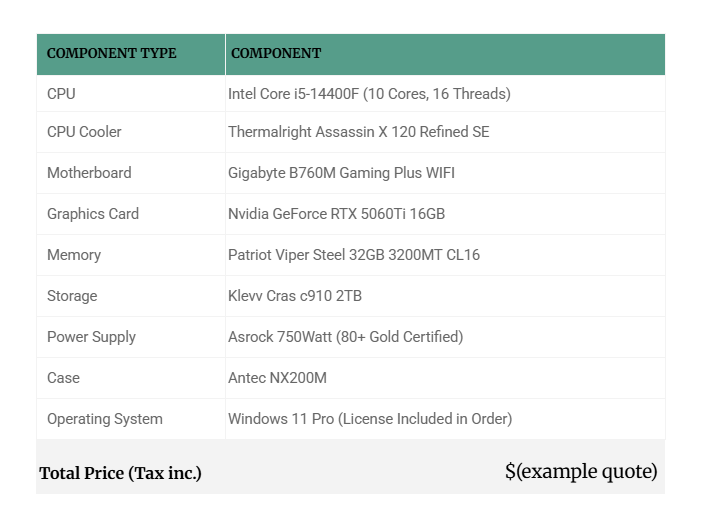Screen dimensions: 716x518
Task: Click Asrock 750Watt 80+ Gold Certified
Action: [x=345, y=337]
